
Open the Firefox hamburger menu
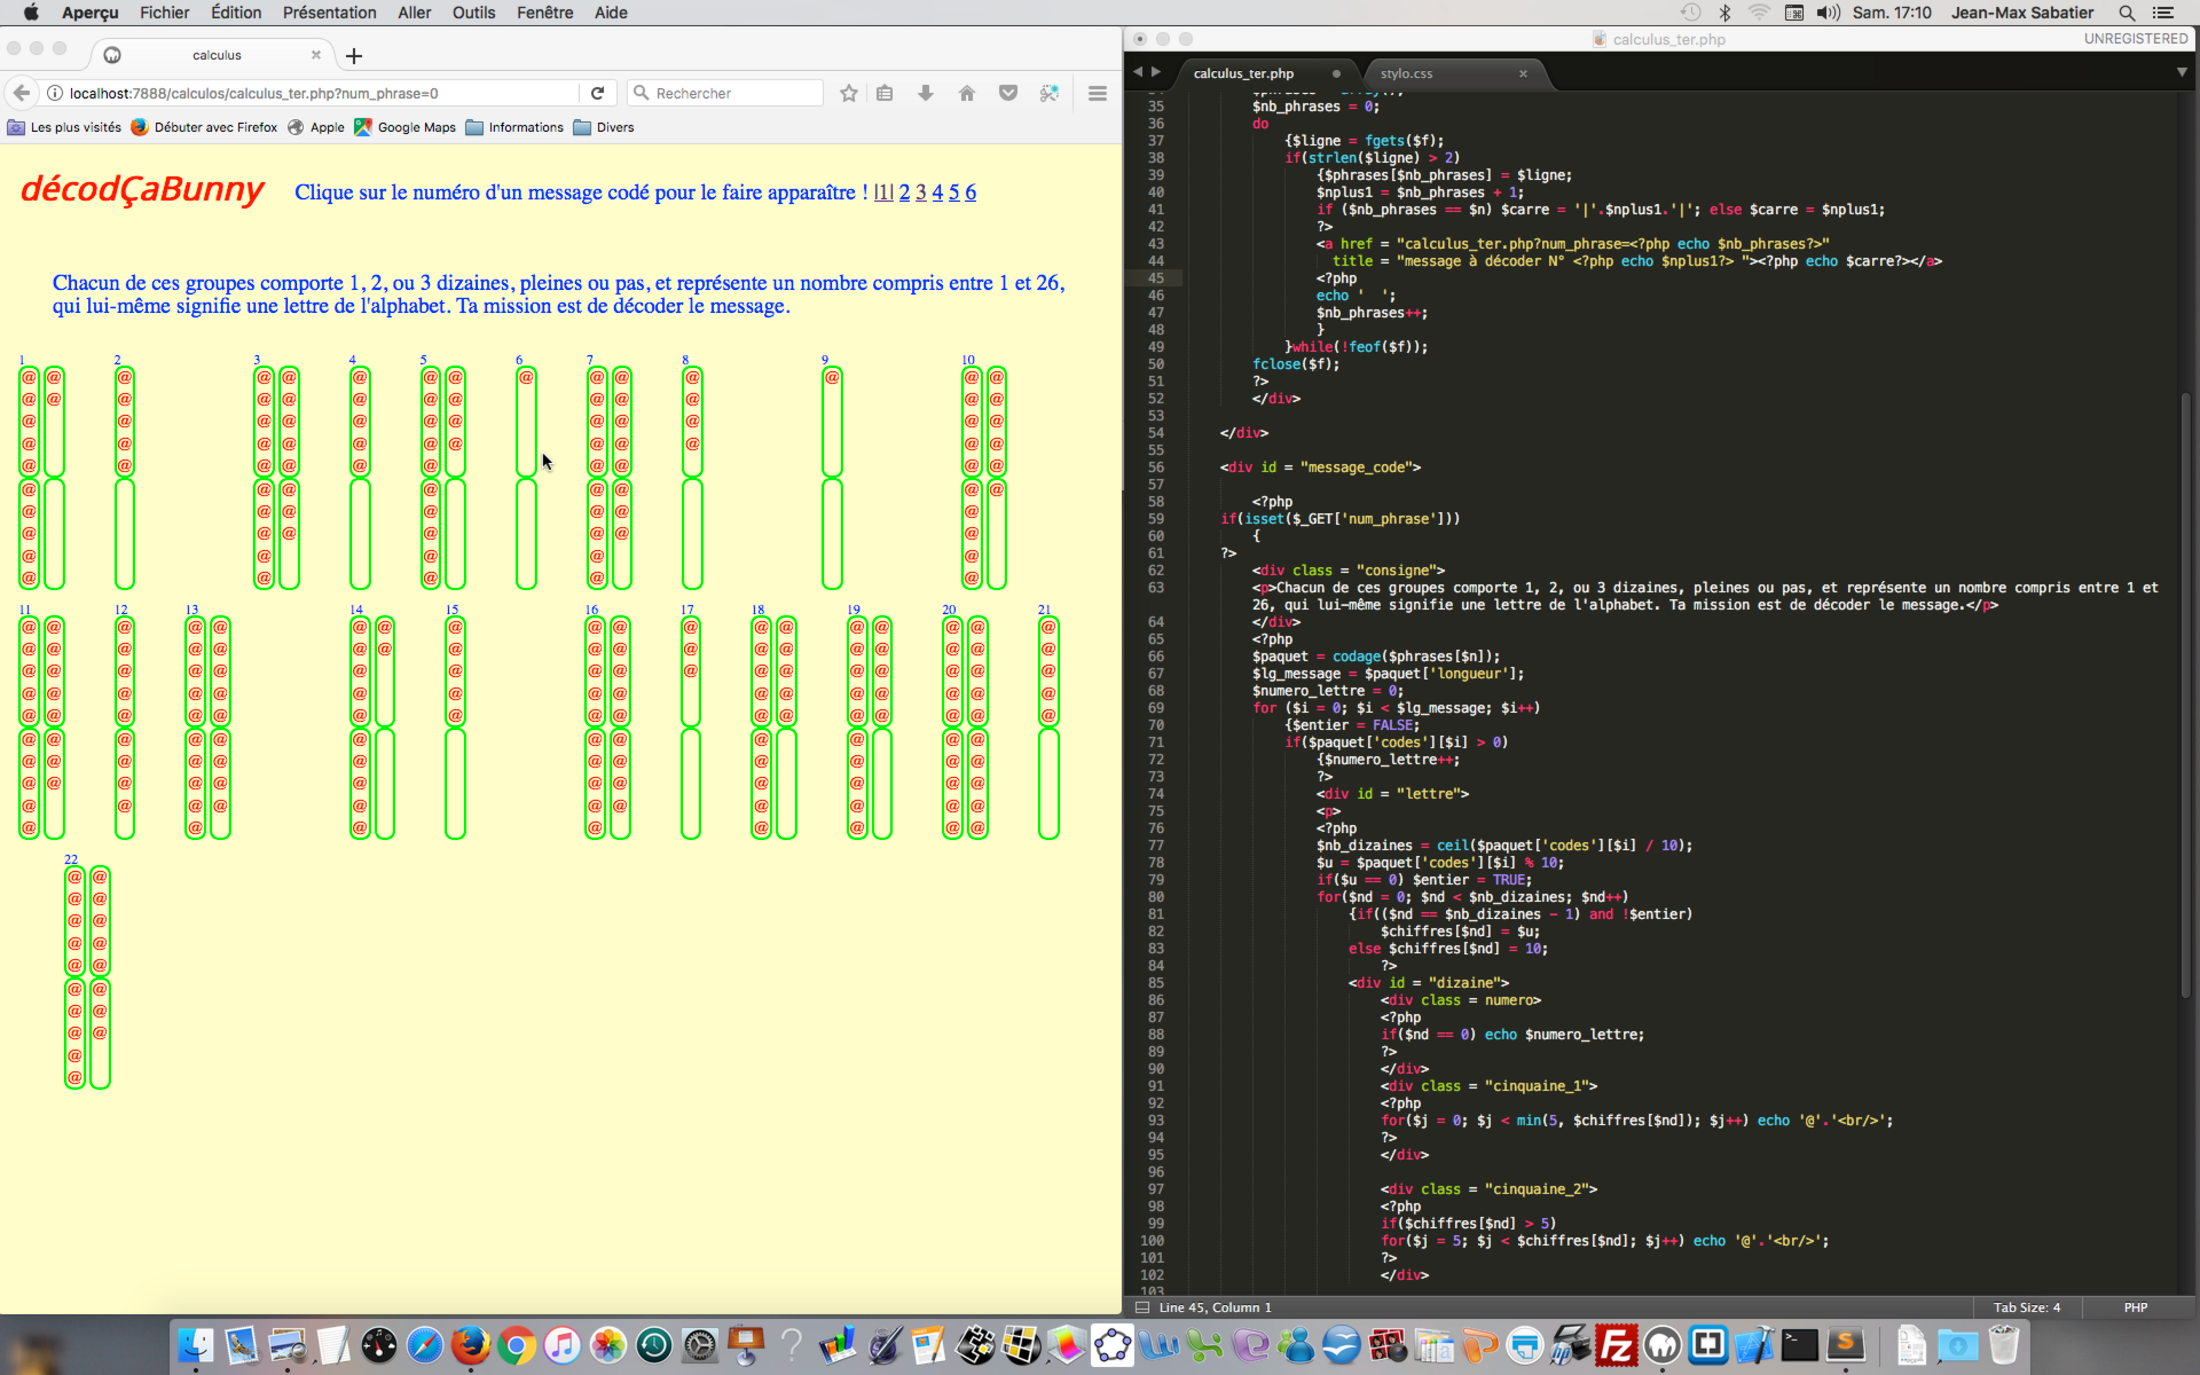point(1097,93)
